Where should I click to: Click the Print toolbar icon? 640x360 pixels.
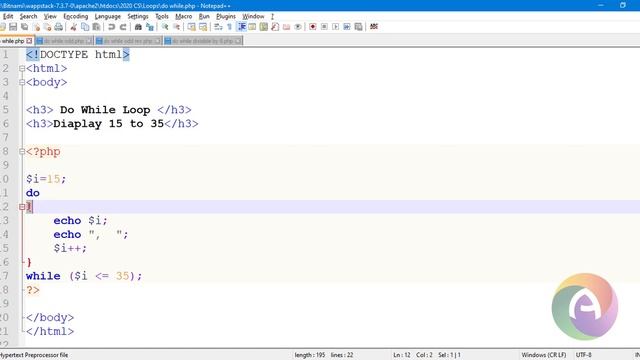tap(59, 27)
